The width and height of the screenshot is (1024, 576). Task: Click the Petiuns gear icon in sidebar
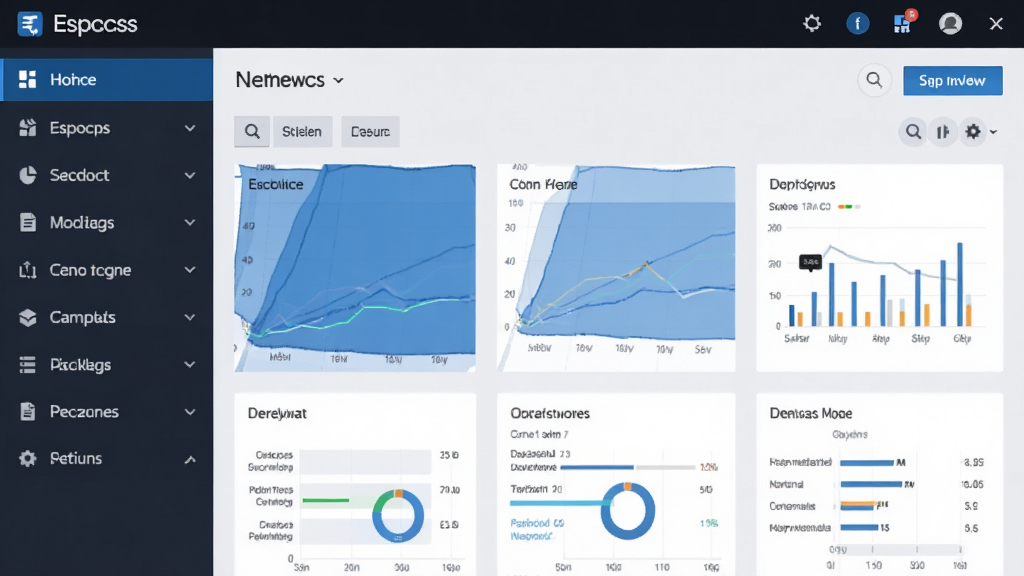[x=27, y=458]
